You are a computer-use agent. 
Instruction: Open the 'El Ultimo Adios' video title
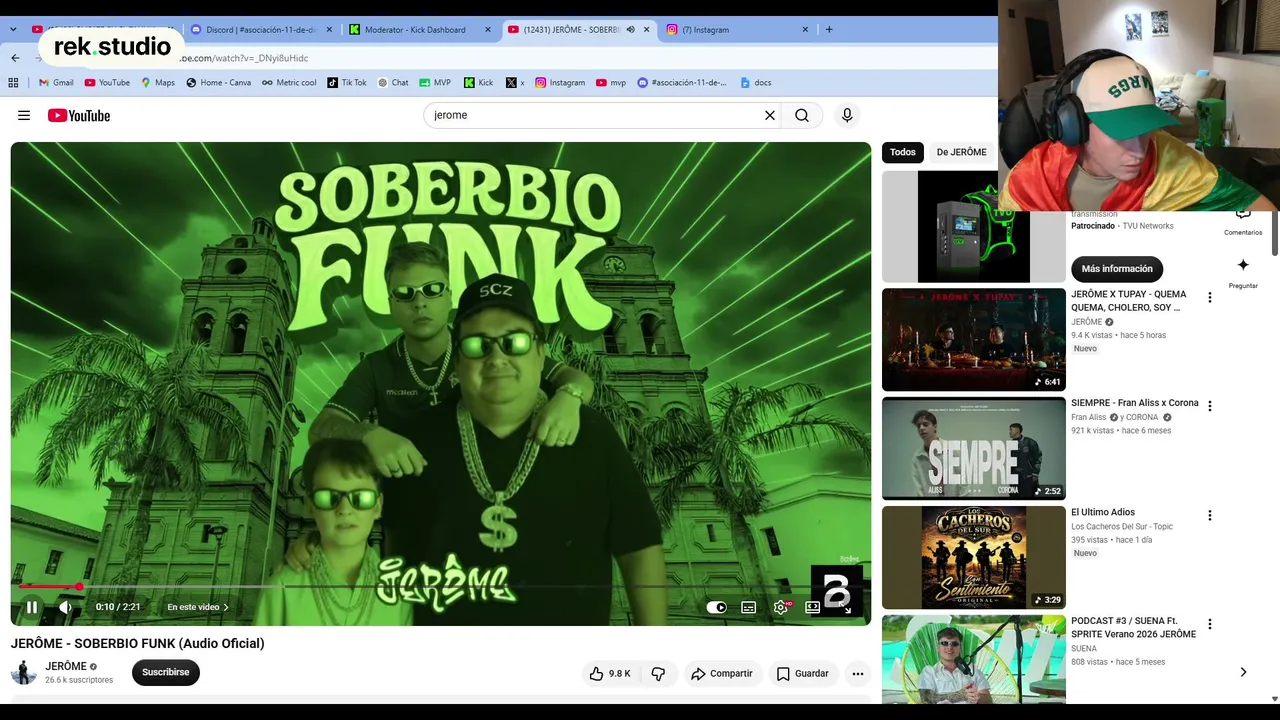tap(1103, 512)
